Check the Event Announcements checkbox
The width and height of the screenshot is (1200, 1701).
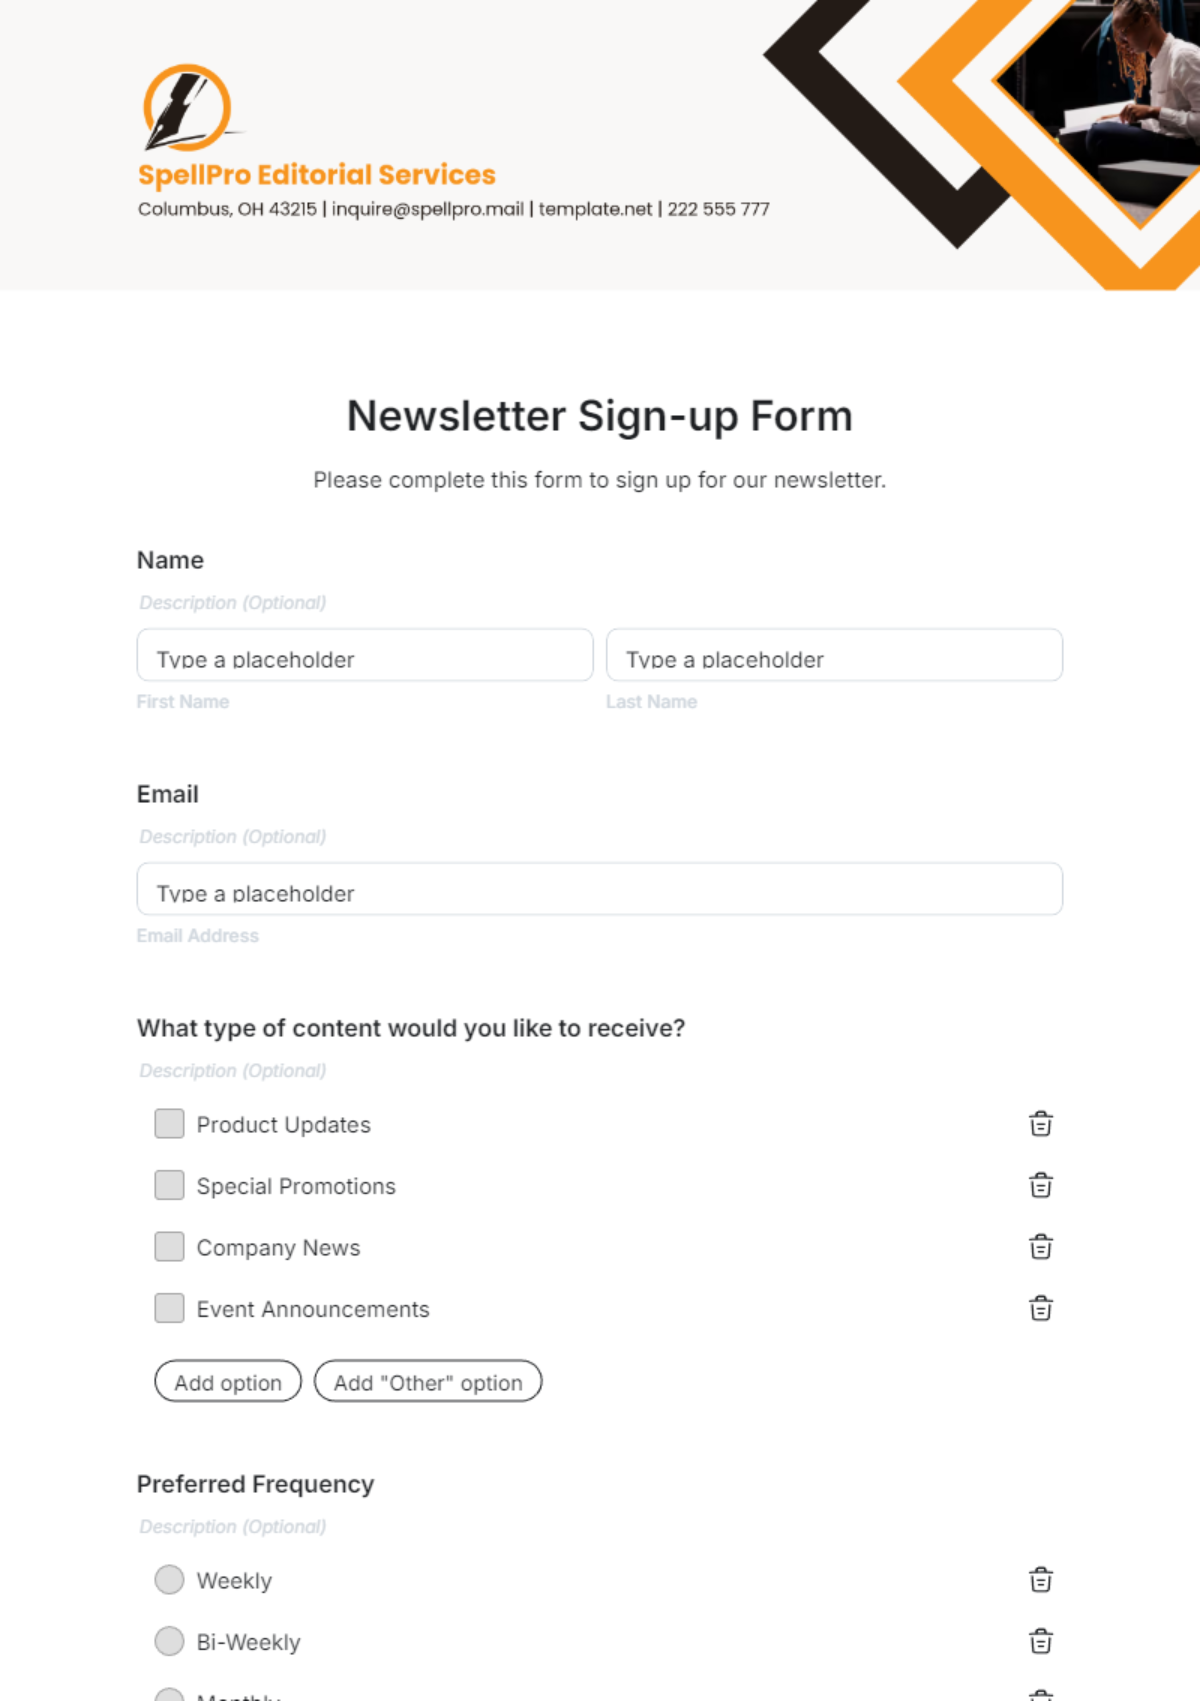pyautogui.click(x=168, y=1308)
